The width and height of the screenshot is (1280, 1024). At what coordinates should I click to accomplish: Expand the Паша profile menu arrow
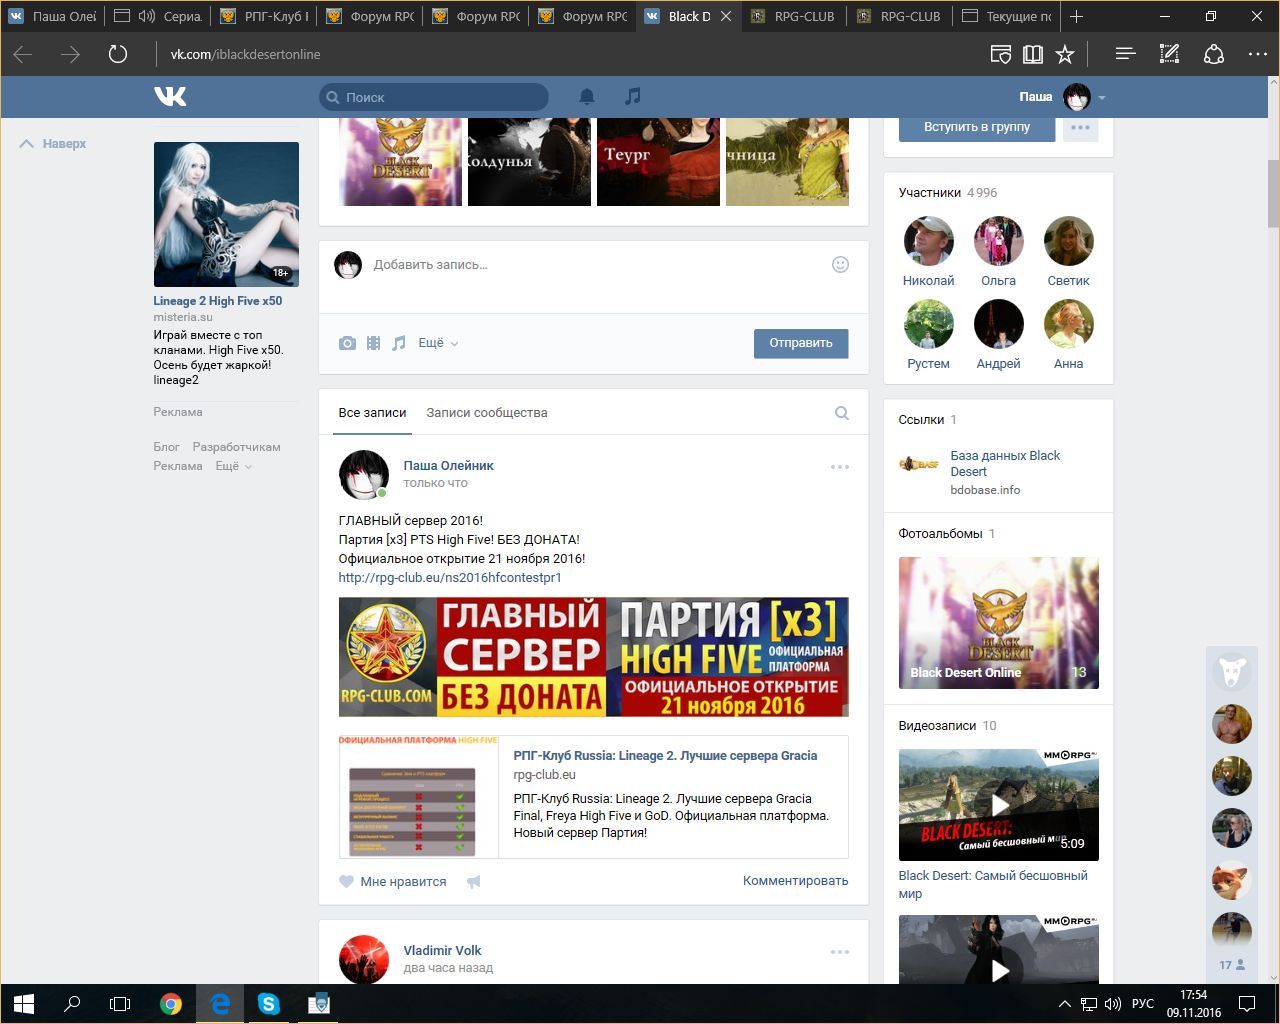(1102, 98)
